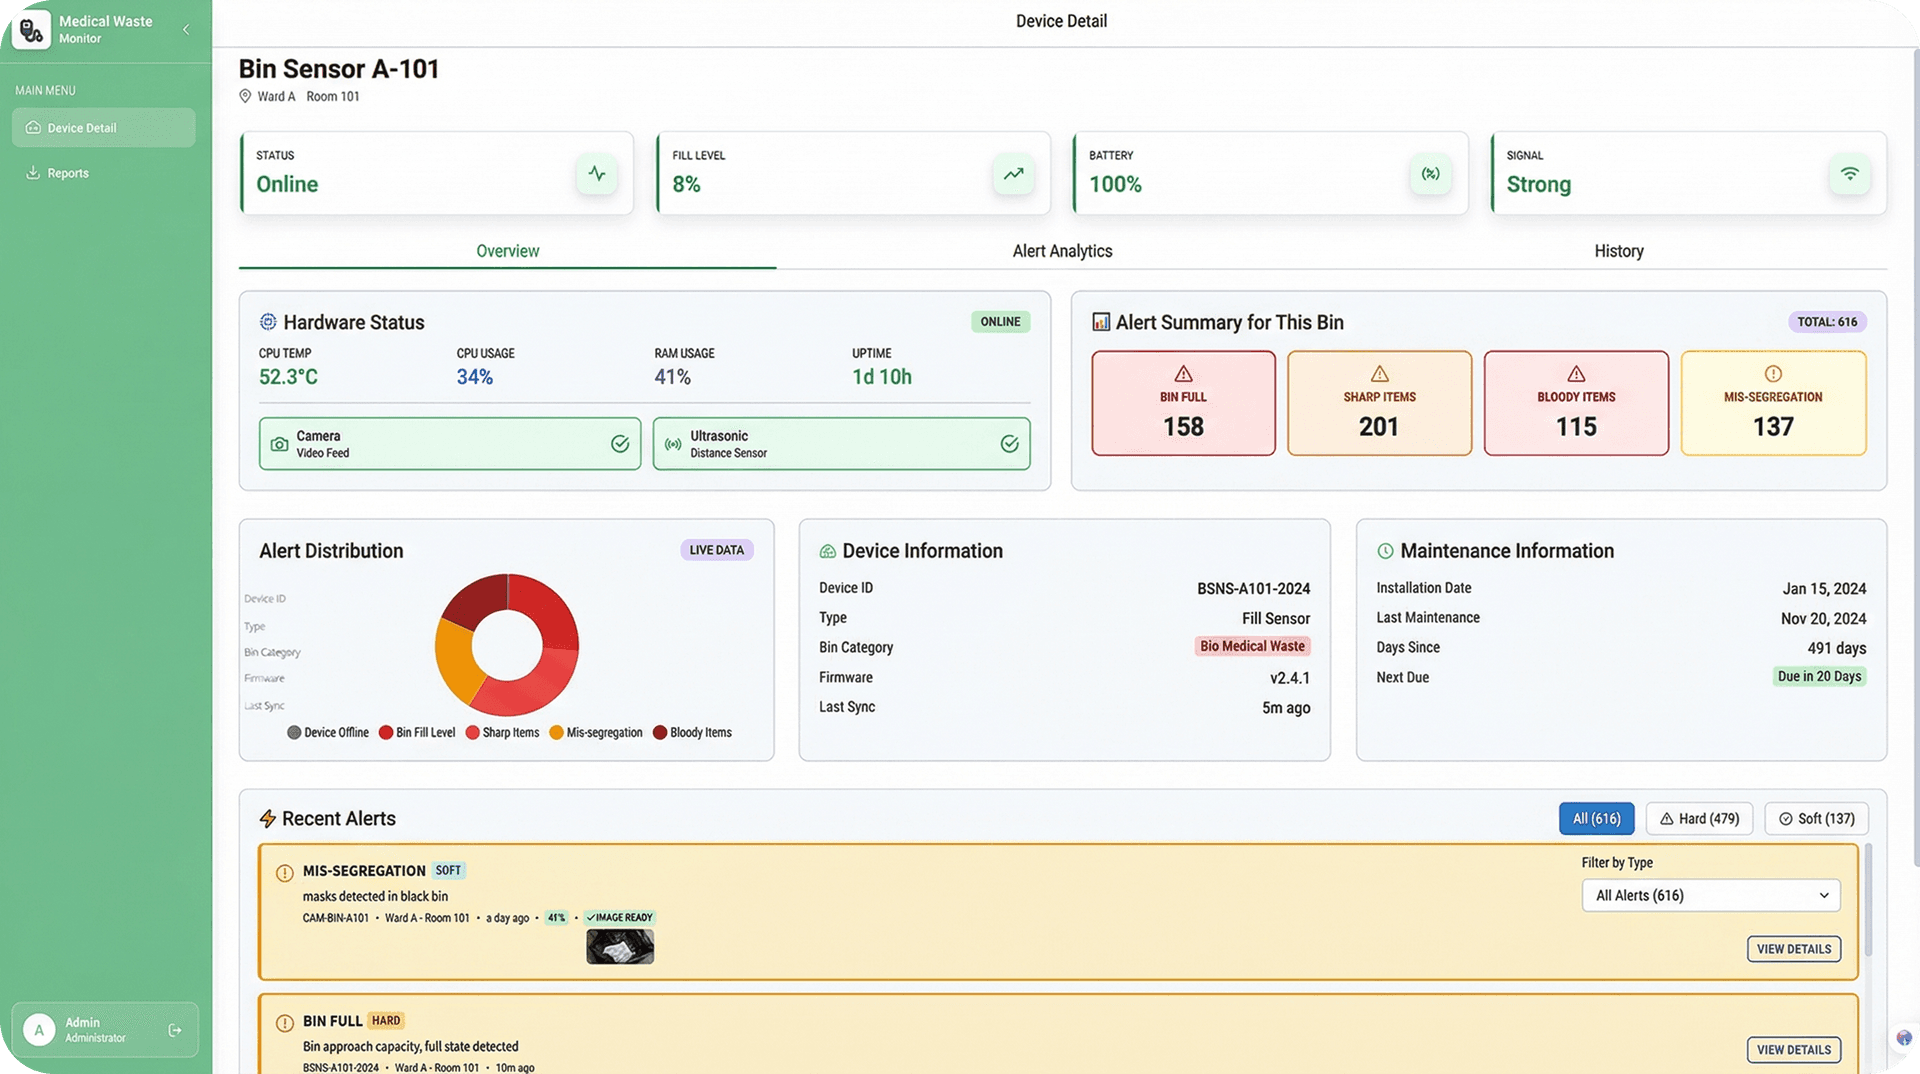
Task: Open the BIN FULL 158 alert card
Action: tap(1183, 403)
